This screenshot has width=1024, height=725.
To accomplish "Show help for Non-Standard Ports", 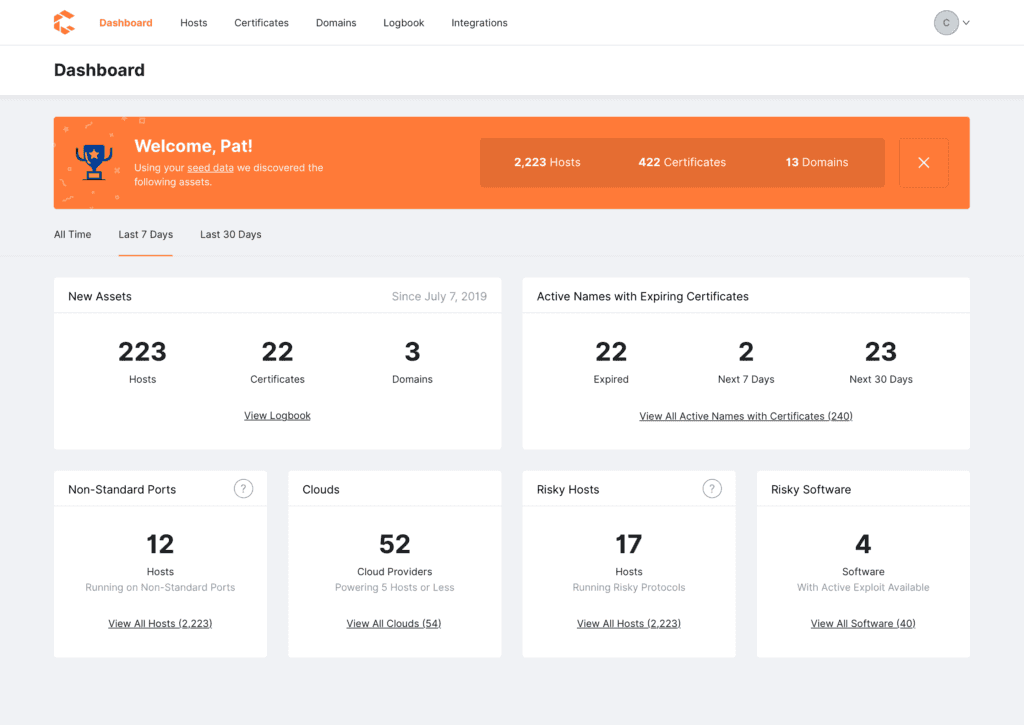I will tap(244, 489).
